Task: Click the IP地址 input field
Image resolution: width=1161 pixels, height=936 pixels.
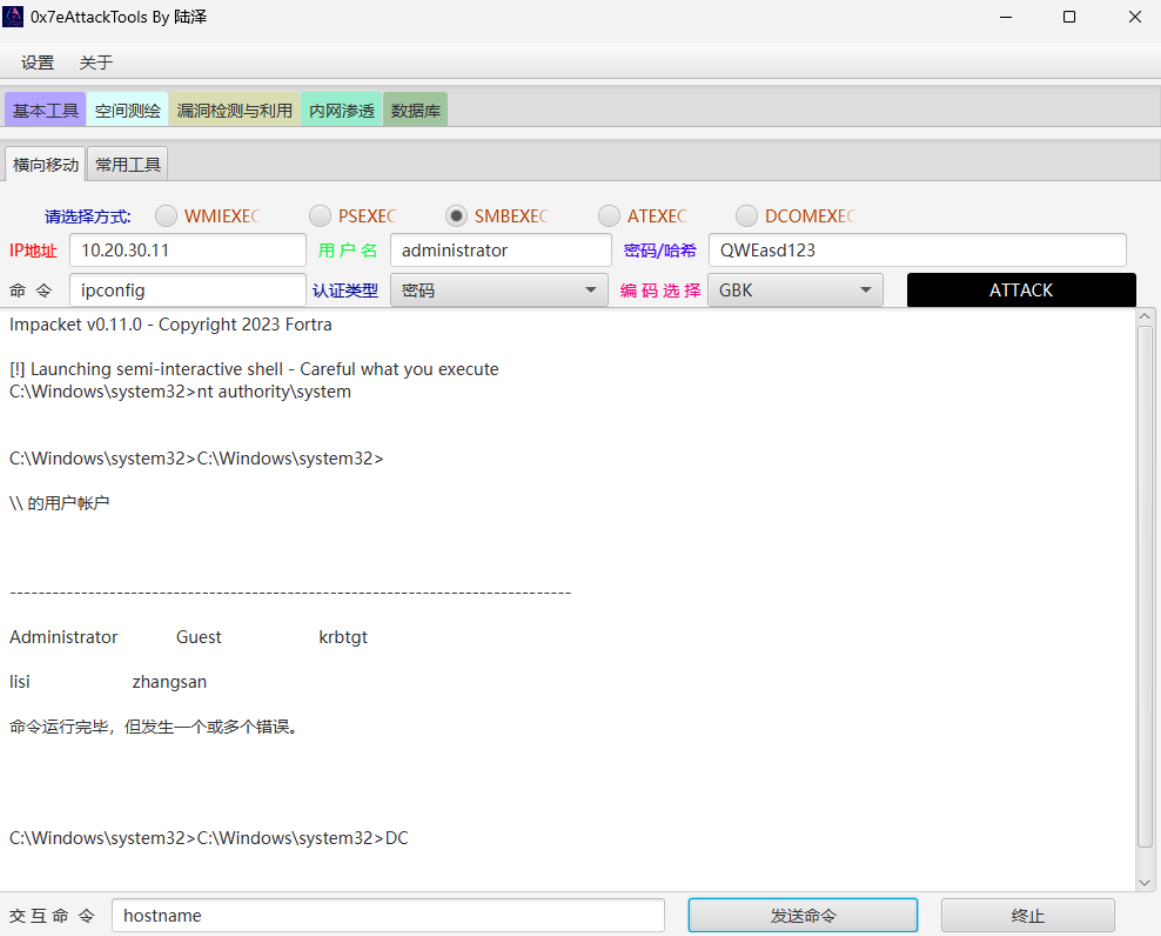Action: click(x=187, y=251)
